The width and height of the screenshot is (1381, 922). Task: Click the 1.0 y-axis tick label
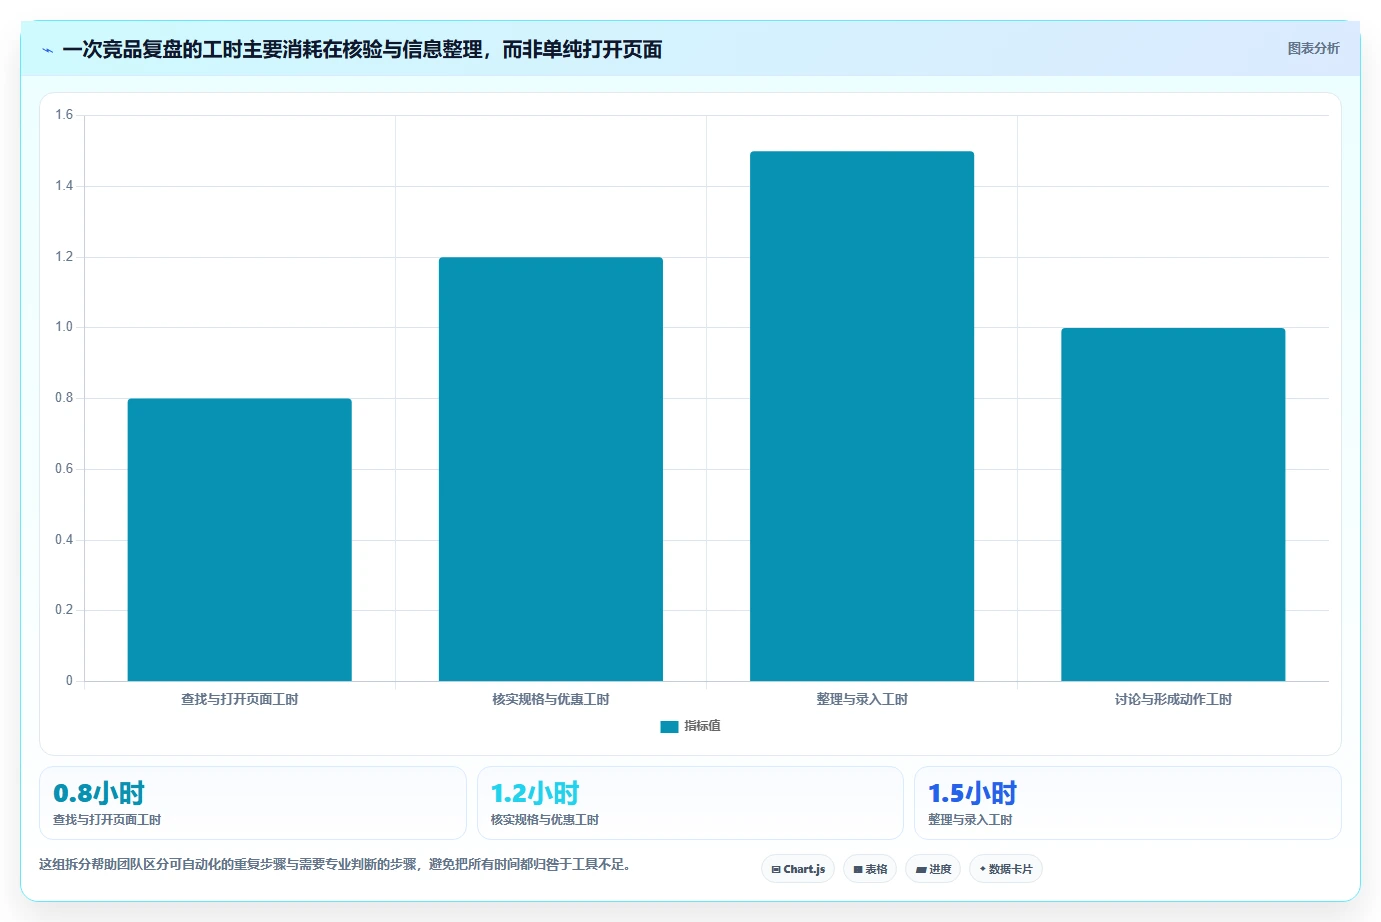pos(64,327)
